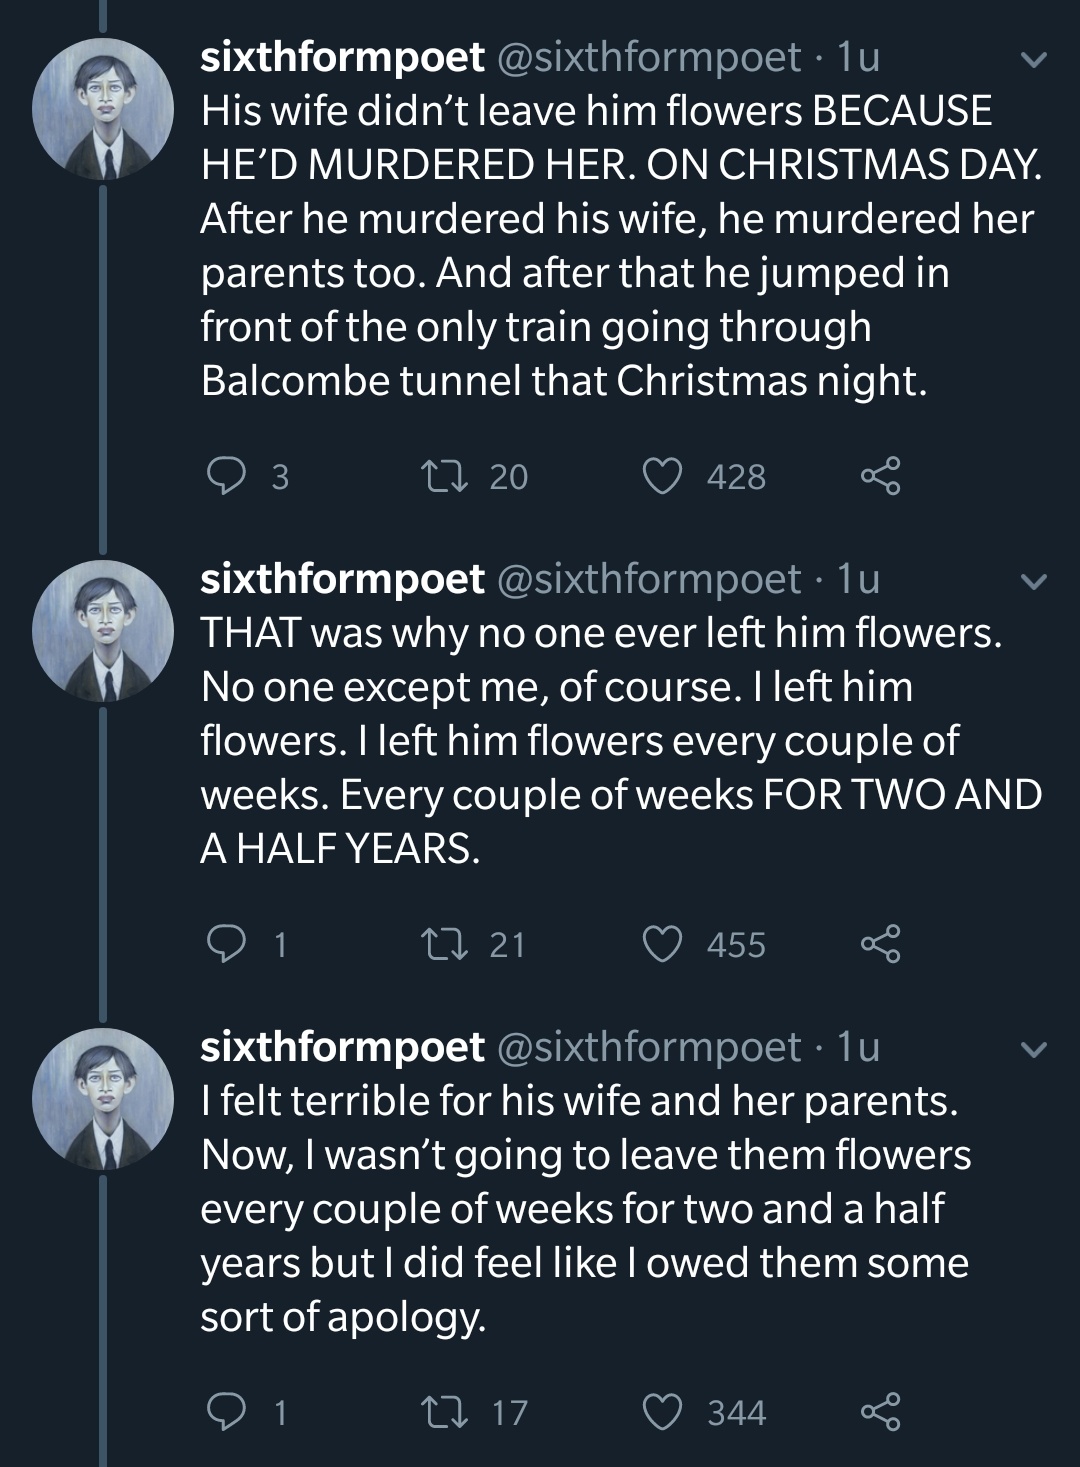Share the Balcombe tunnel tweet
The height and width of the screenshot is (1467, 1080).
(x=881, y=476)
